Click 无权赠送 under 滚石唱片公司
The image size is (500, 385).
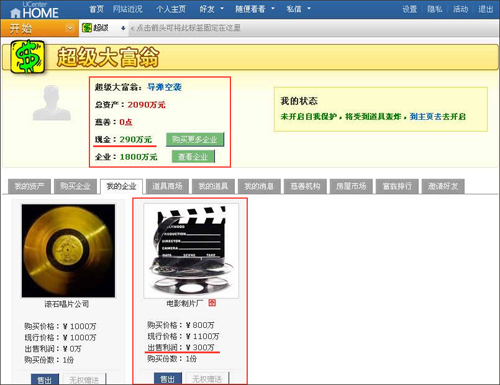(x=84, y=380)
